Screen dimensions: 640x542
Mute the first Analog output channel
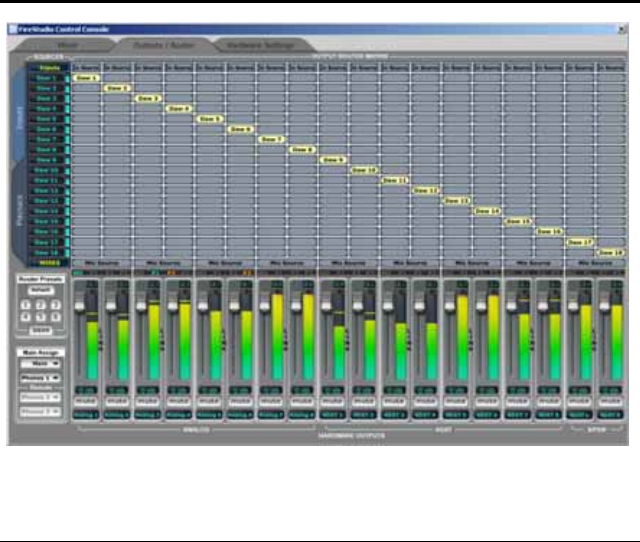pos(87,402)
